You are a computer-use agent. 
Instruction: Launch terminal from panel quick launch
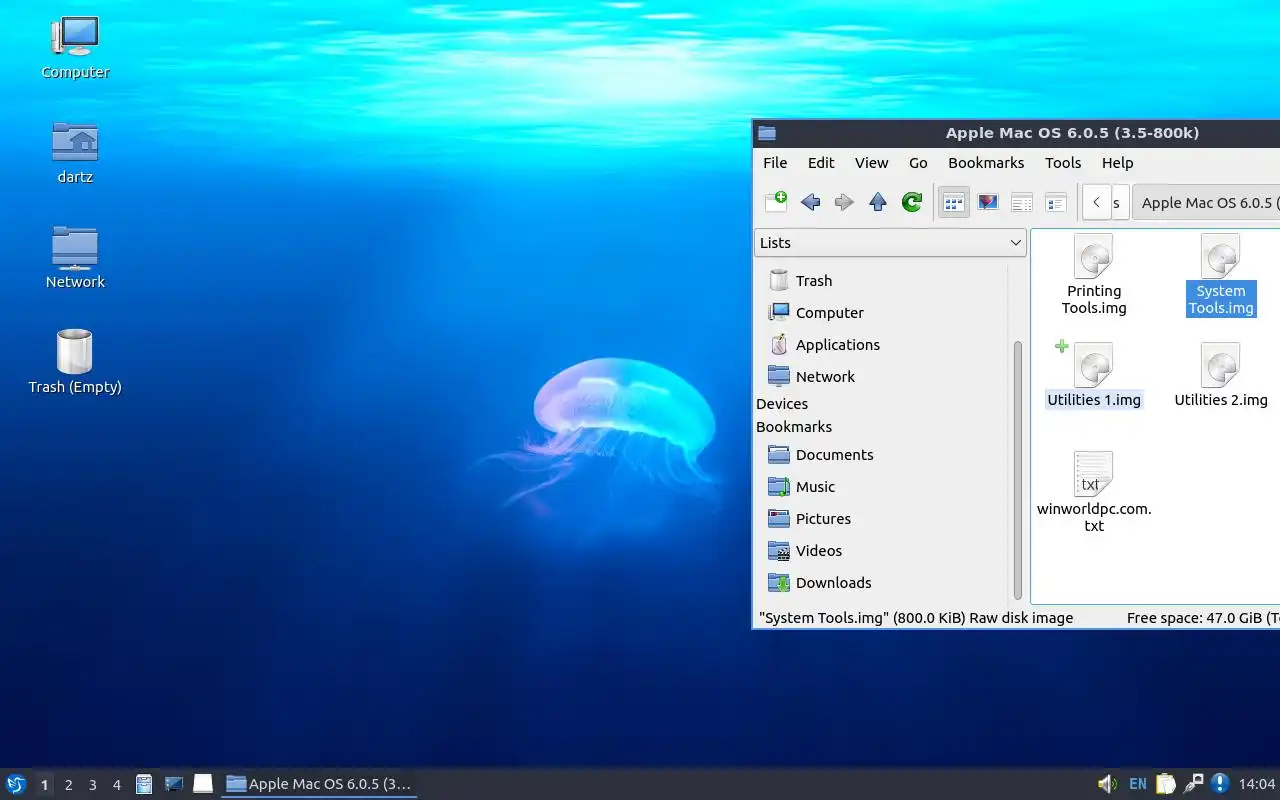click(x=174, y=784)
